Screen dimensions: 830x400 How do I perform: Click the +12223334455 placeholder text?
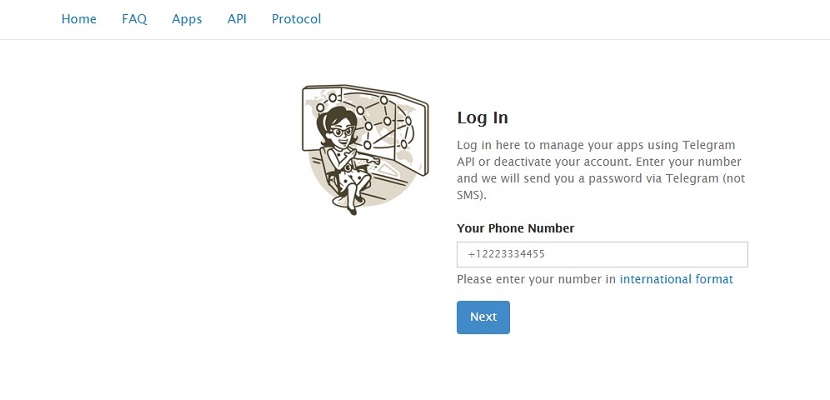click(507, 254)
